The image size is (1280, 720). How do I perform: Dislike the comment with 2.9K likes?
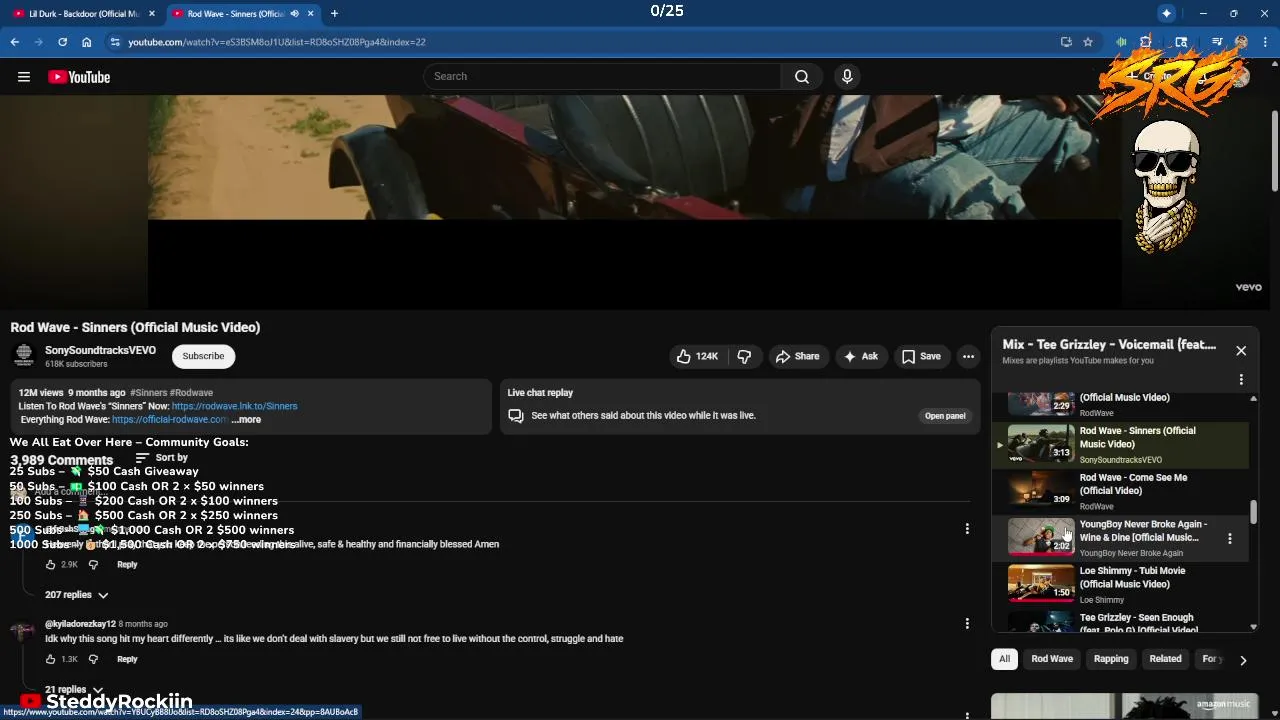pyautogui.click(x=93, y=565)
